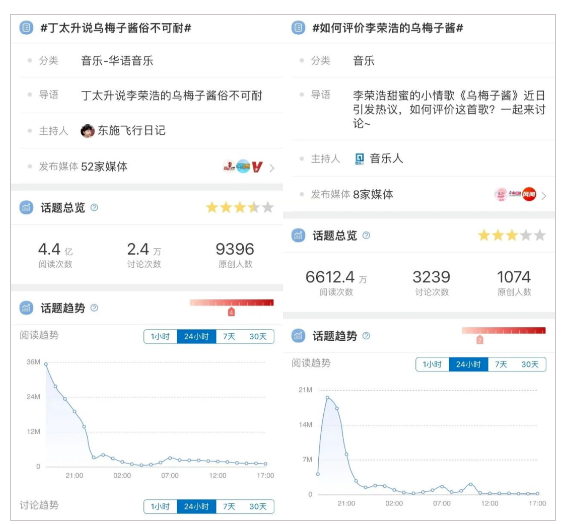Open the media logos next to 52家媒体

(x=243, y=166)
